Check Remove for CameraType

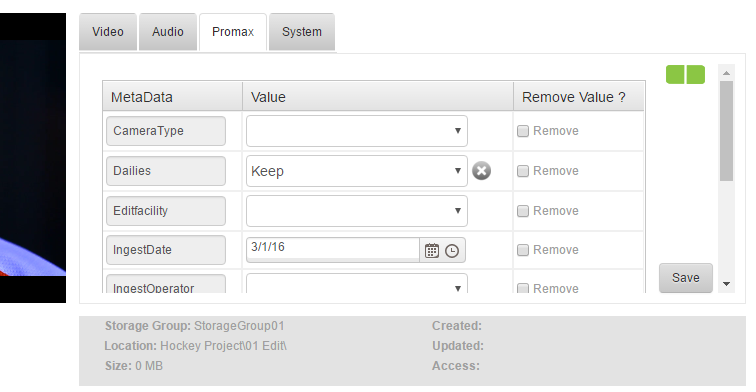click(x=523, y=131)
